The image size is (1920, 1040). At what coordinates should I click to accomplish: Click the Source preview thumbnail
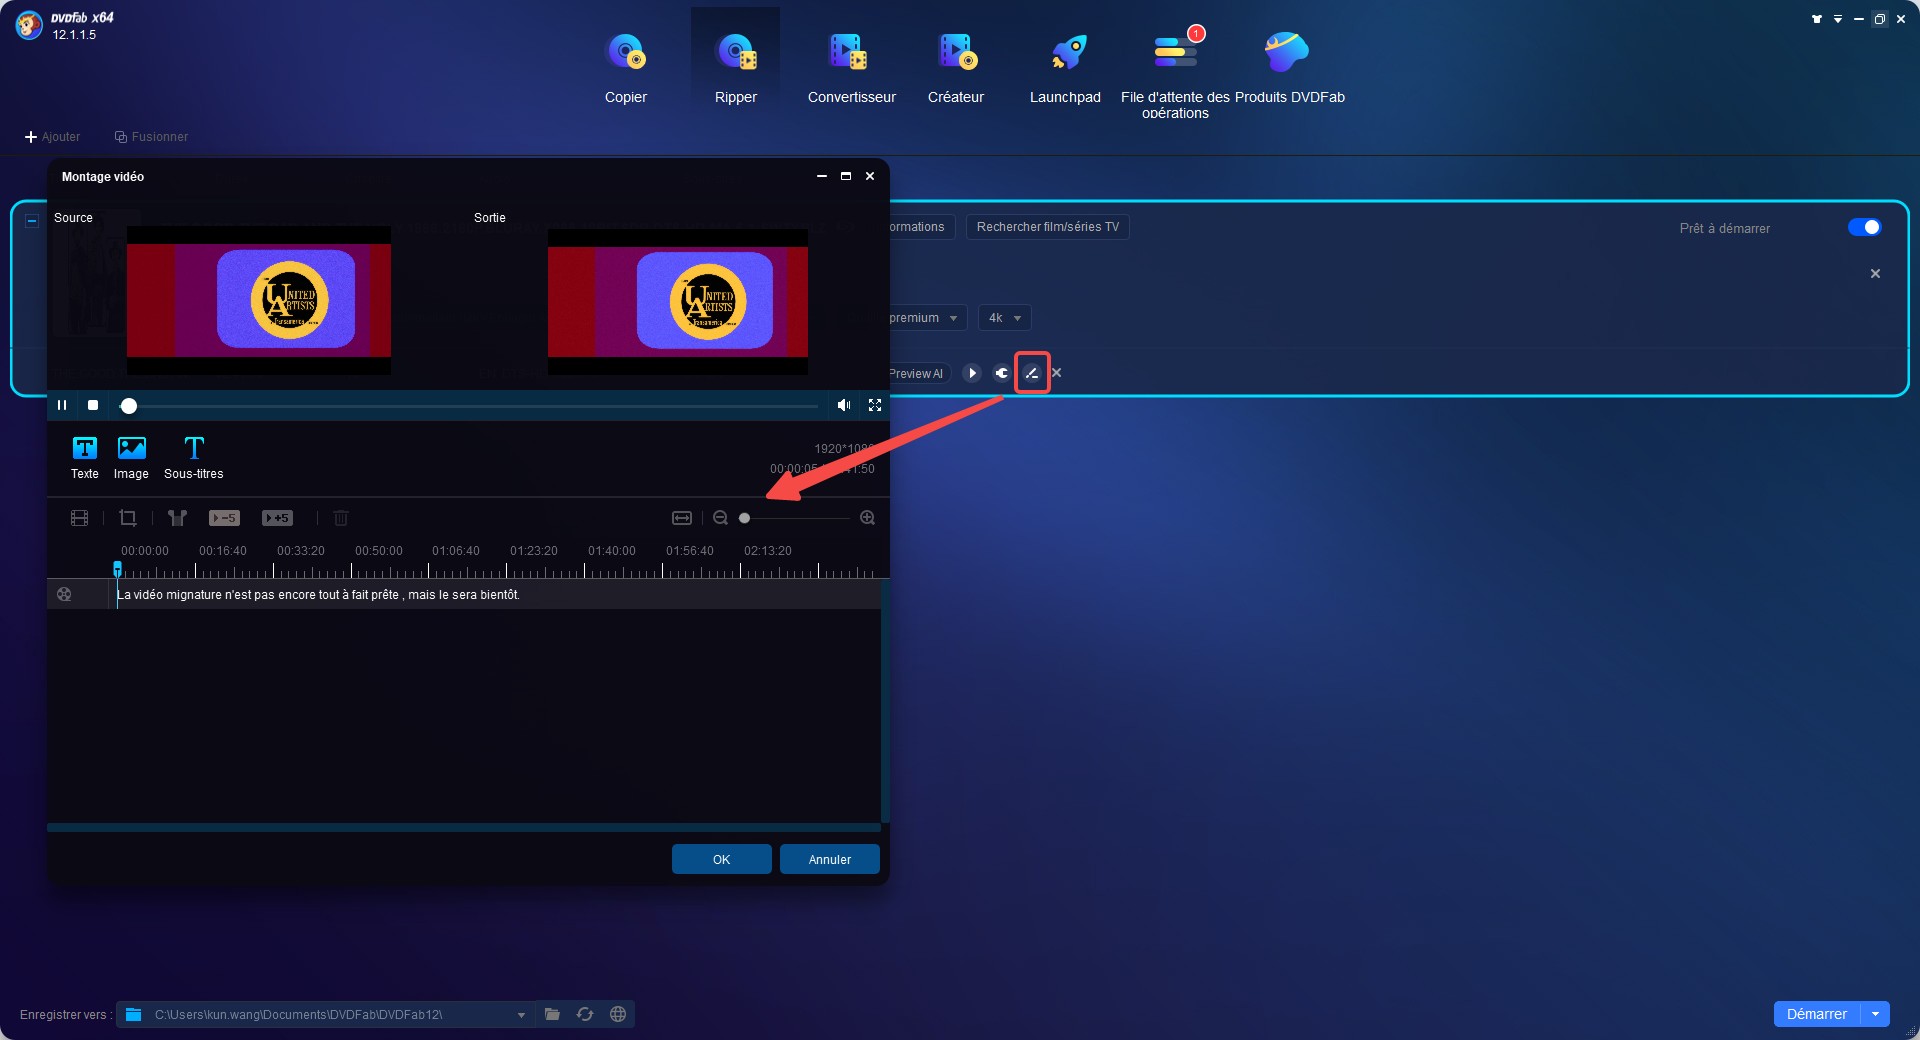point(259,300)
